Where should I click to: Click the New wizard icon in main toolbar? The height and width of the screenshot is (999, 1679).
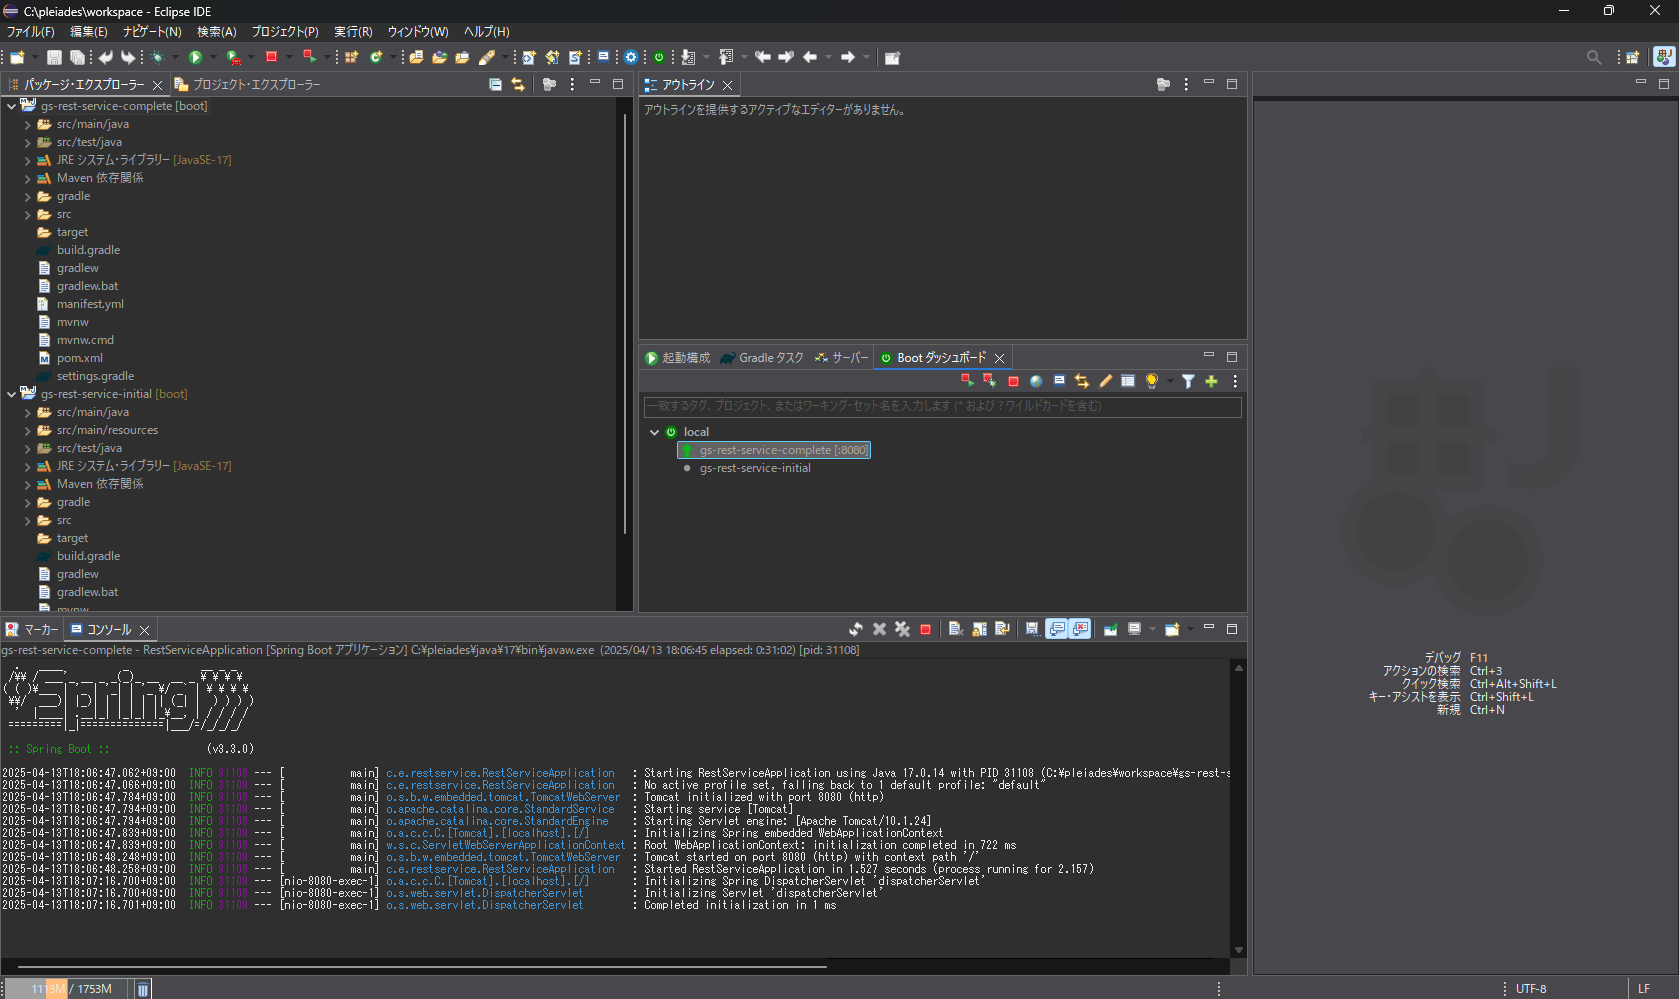click(x=17, y=57)
